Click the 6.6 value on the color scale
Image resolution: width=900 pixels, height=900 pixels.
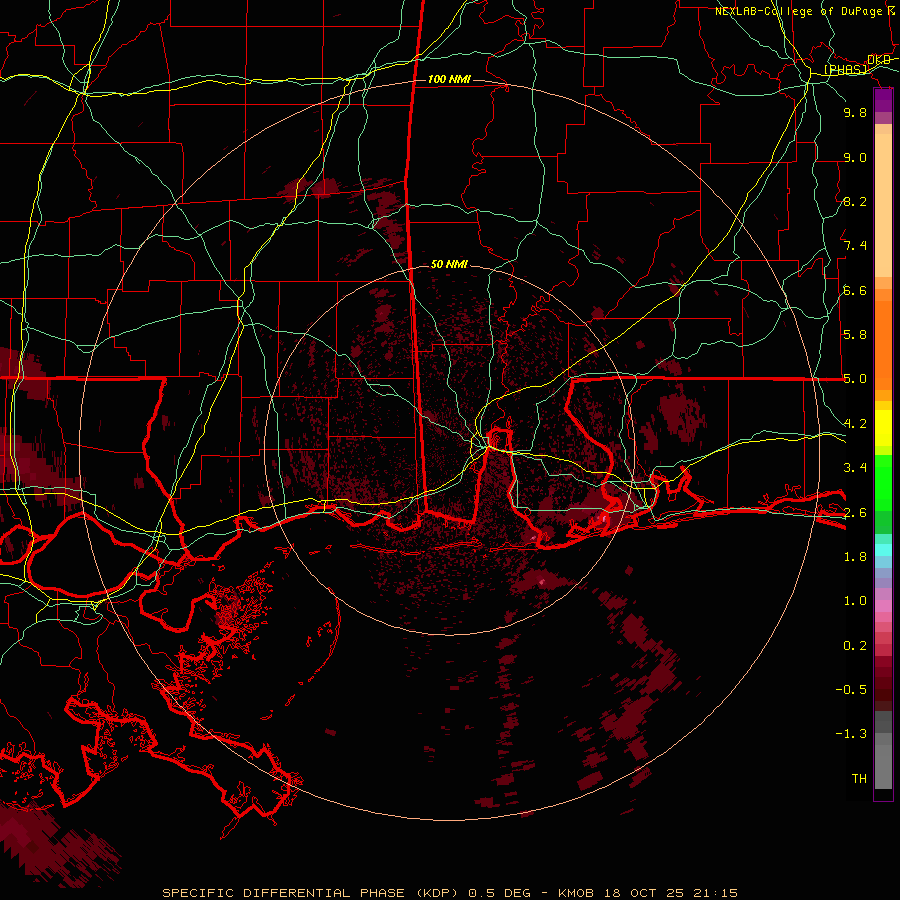pos(855,291)
